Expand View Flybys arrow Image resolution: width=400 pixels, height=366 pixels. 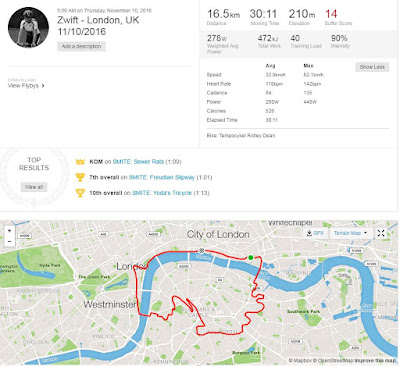point(43,86)
